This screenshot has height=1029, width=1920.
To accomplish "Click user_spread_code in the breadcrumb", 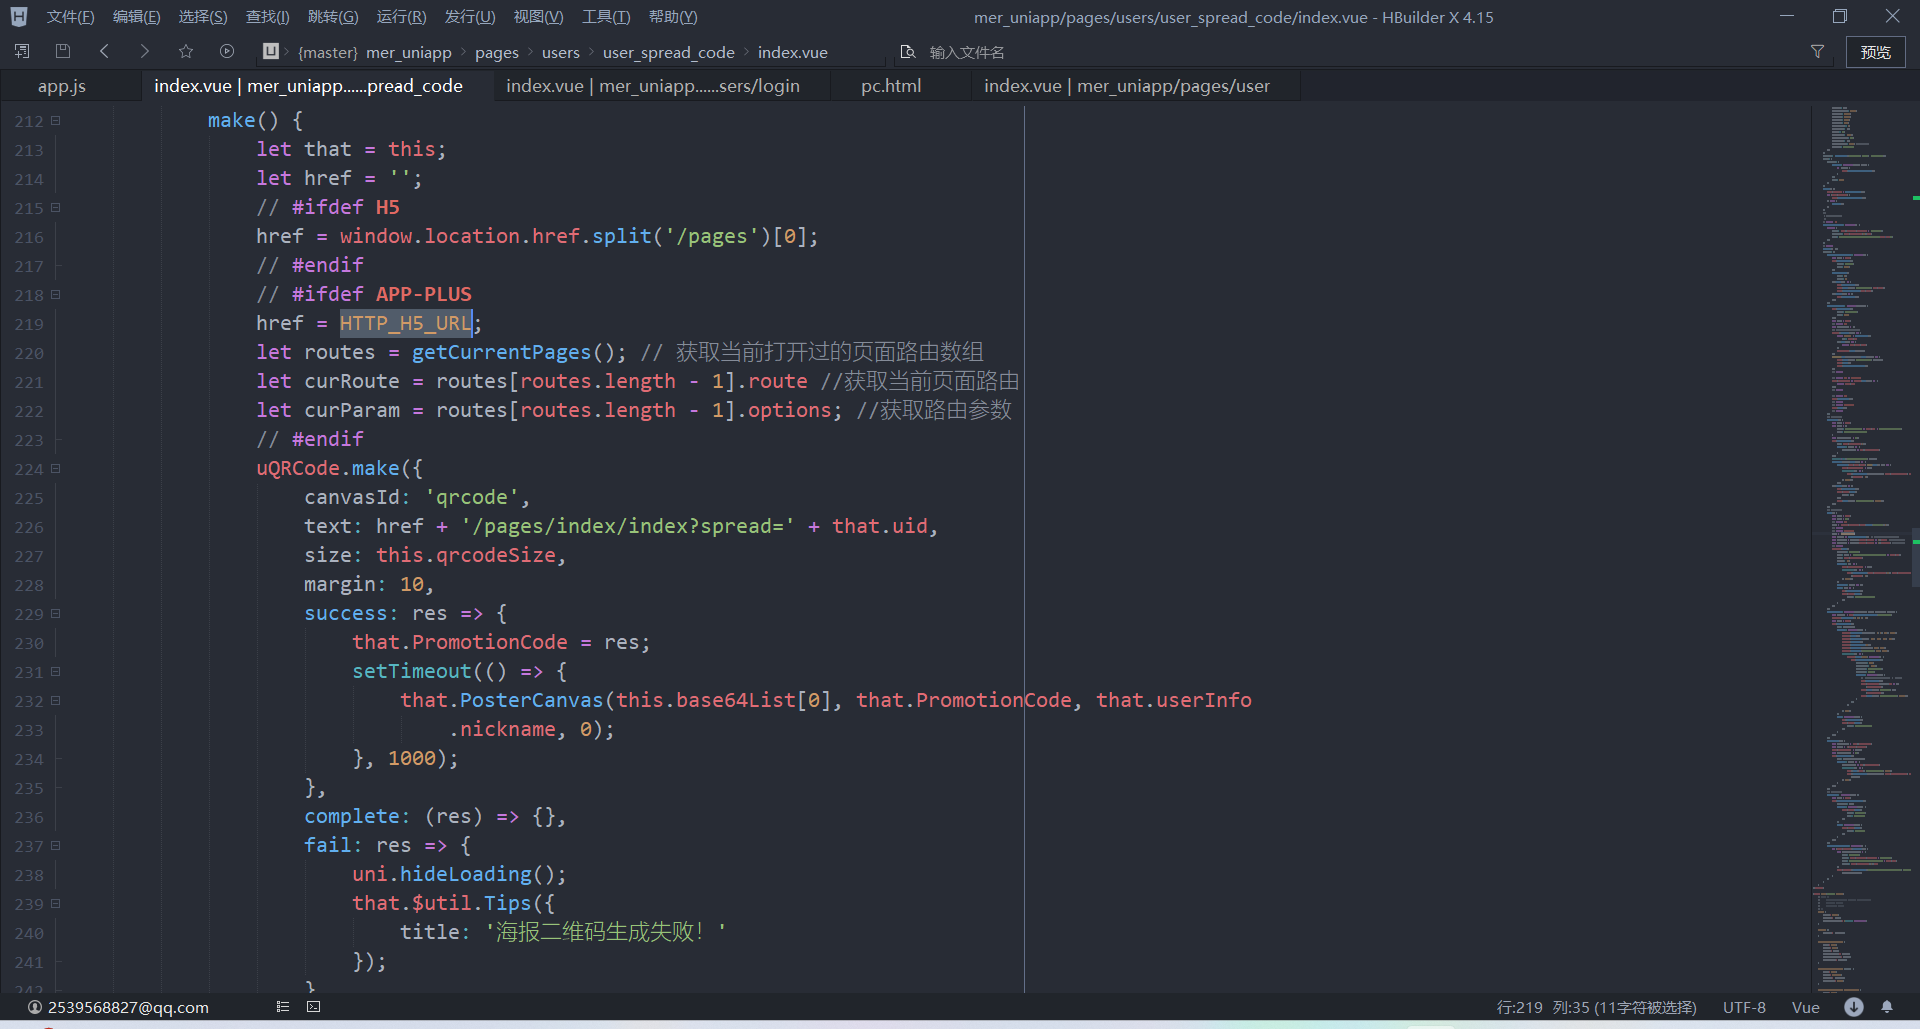I will click(x=669, y=52).
